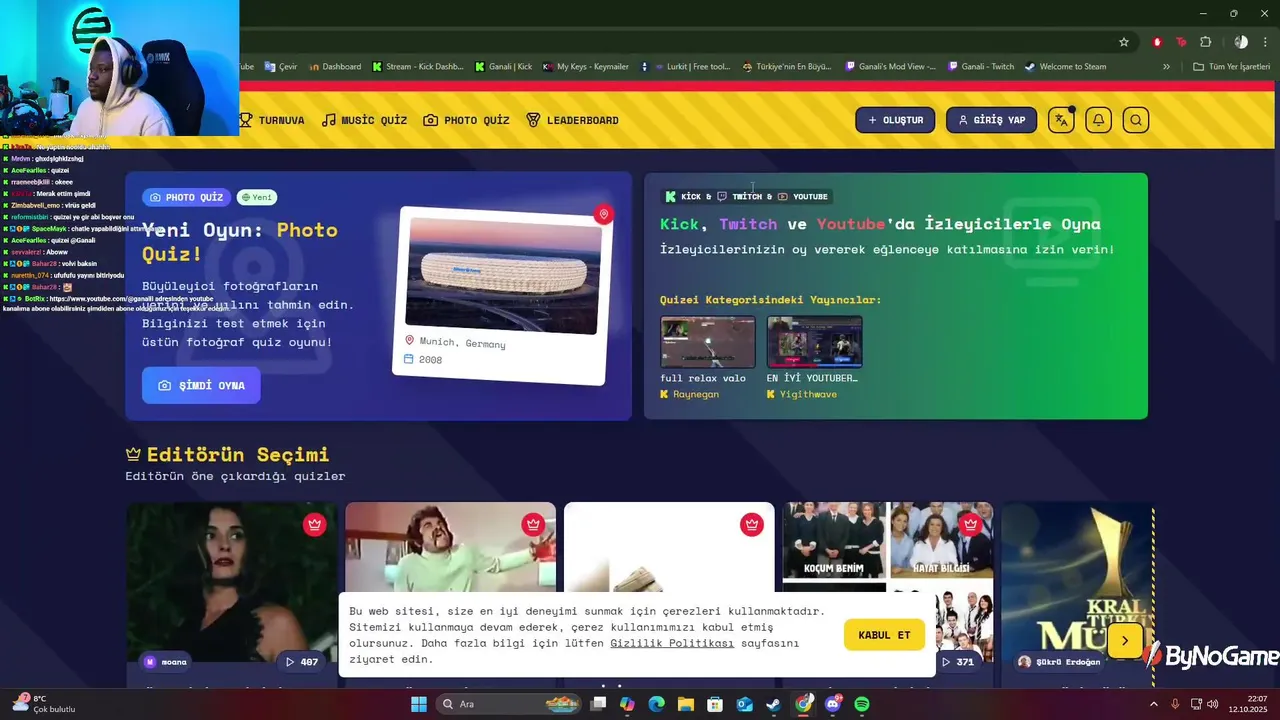Click the crown badge on green-shirt man card

533,524
